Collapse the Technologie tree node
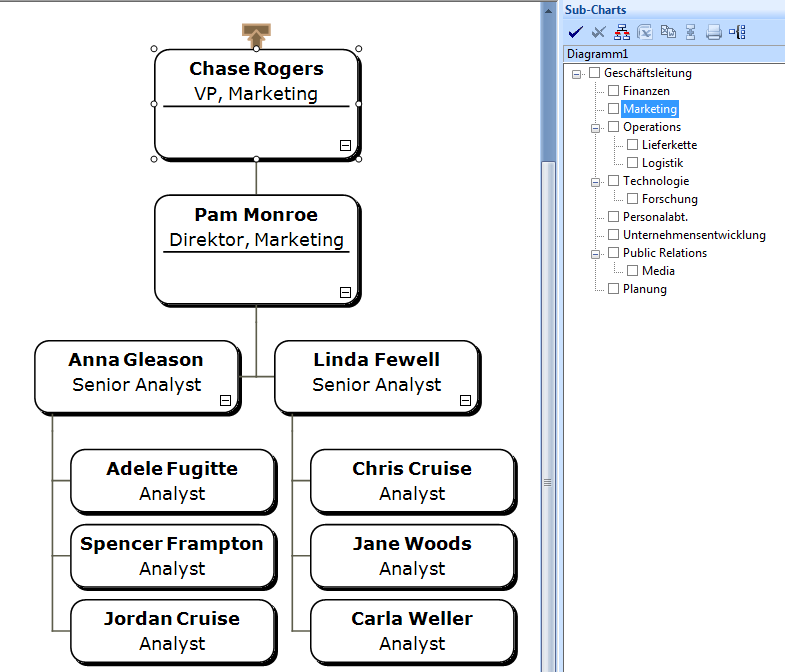This screenshot has height=672, width=785. [x=596, y=181]
